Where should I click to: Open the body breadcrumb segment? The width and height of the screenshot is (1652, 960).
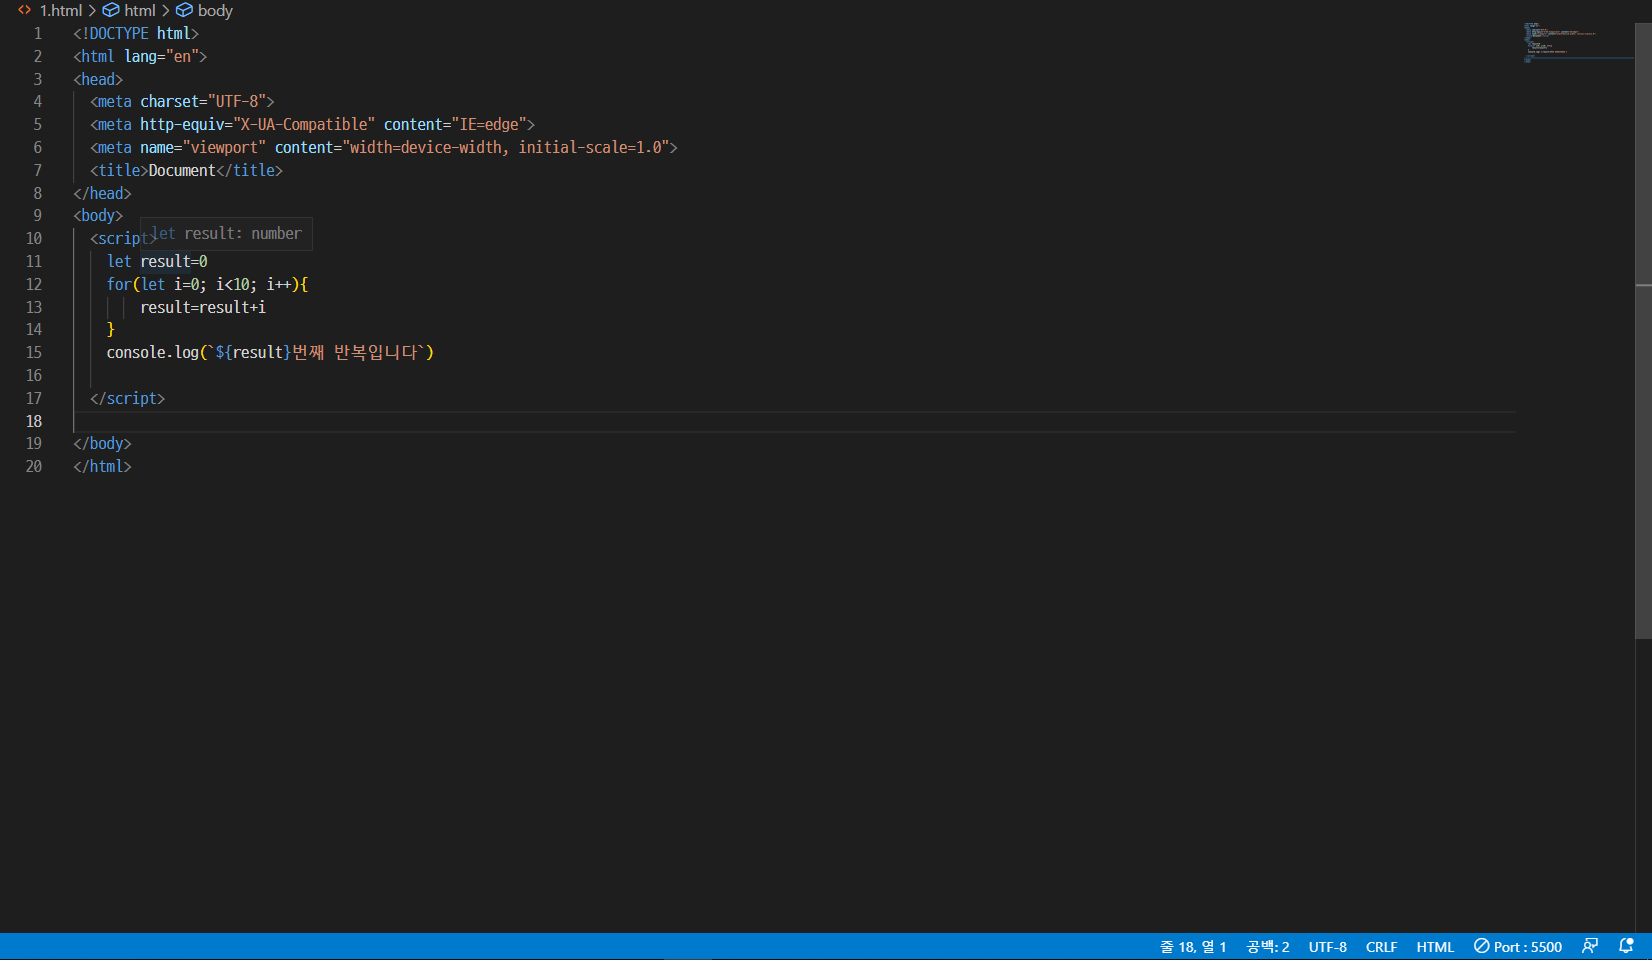pyautogui.click(x=215, y=10)
